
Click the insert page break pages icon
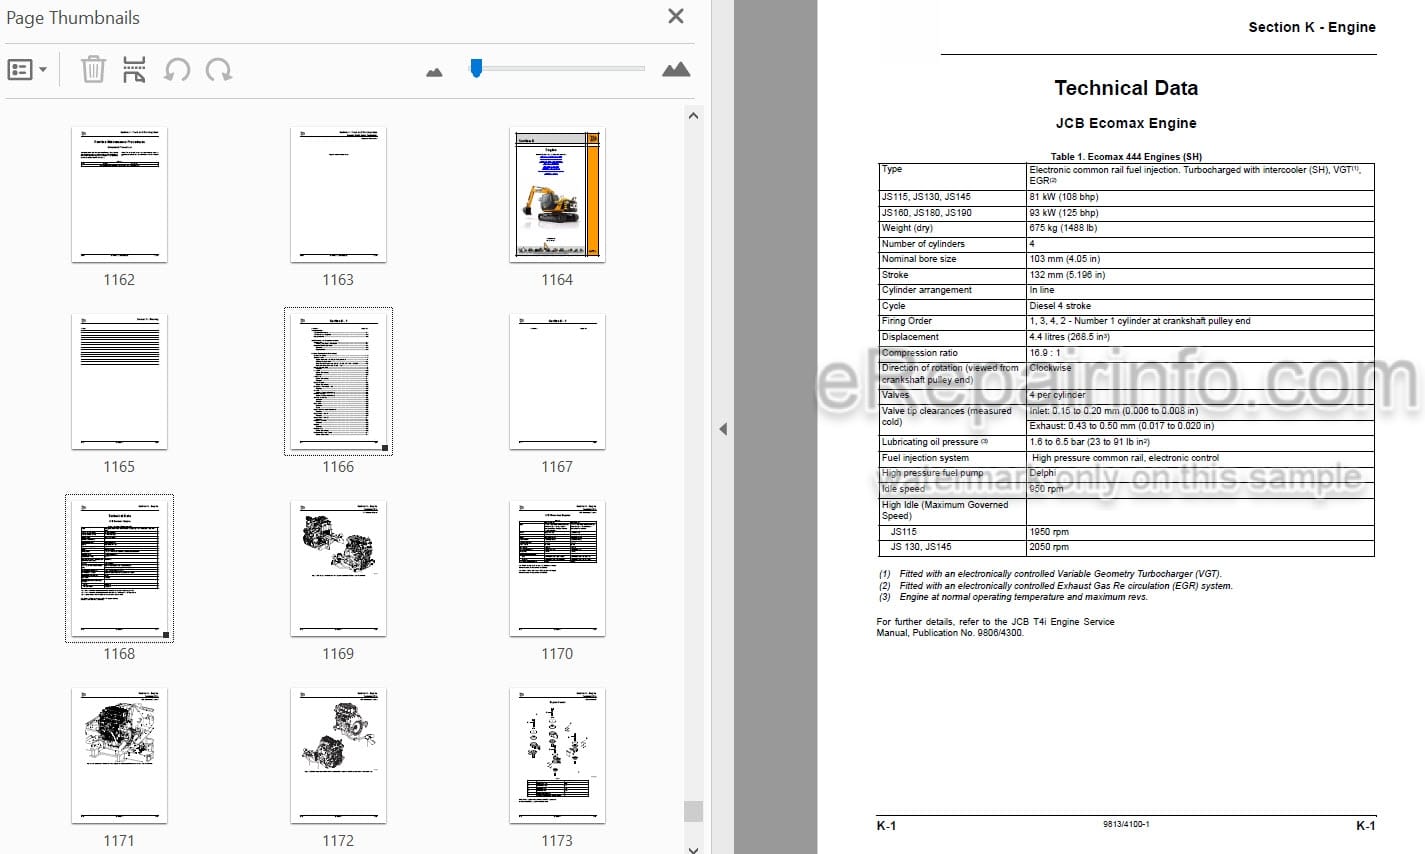tap(134, 69)
